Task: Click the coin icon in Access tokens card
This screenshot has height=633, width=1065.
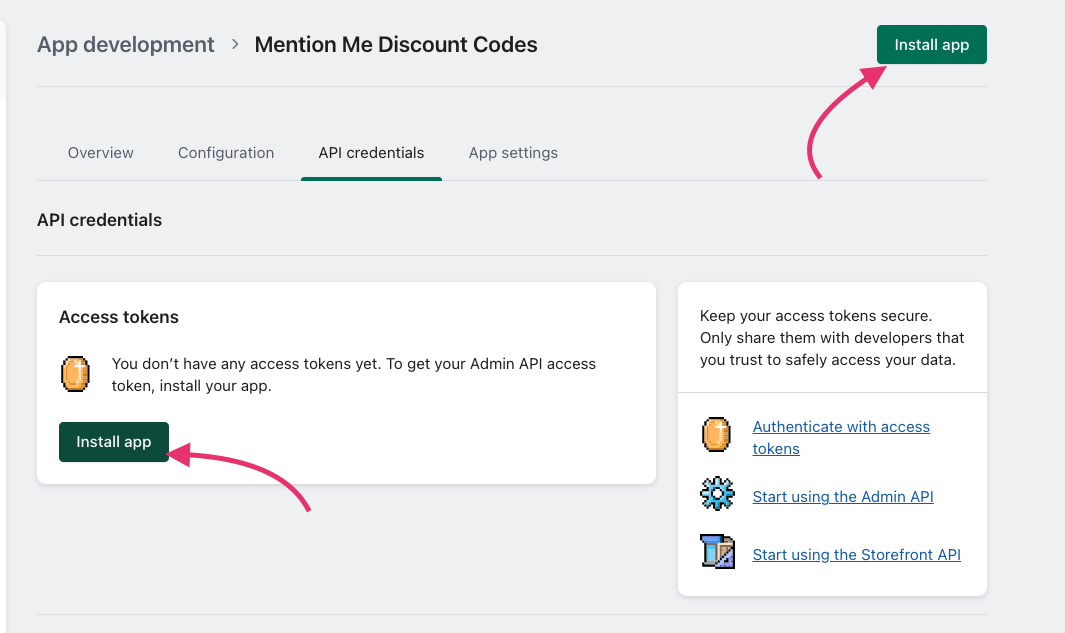Action: [x=75, y=374]
